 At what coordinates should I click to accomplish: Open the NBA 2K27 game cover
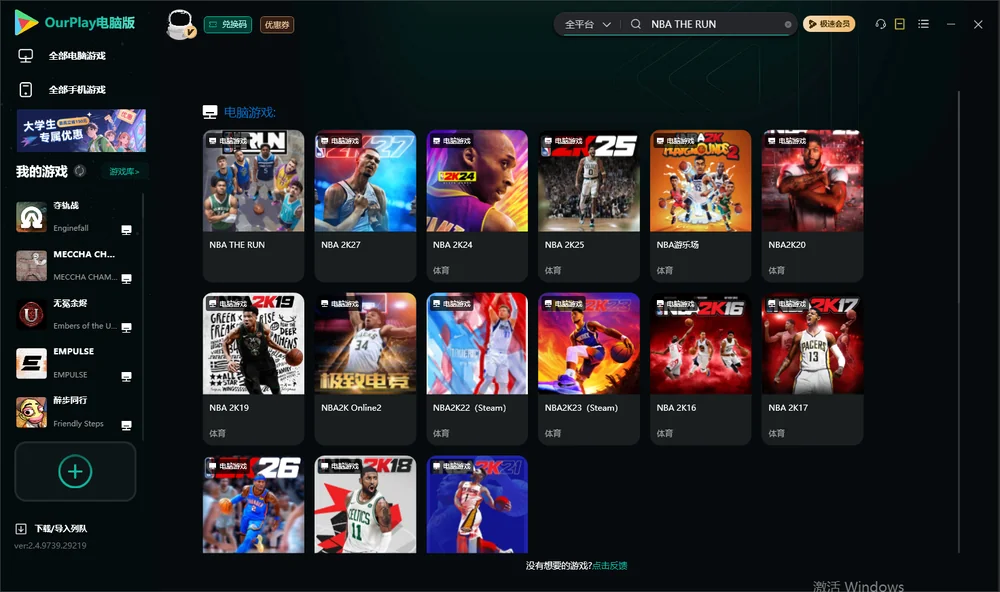[x=365, y=181]
